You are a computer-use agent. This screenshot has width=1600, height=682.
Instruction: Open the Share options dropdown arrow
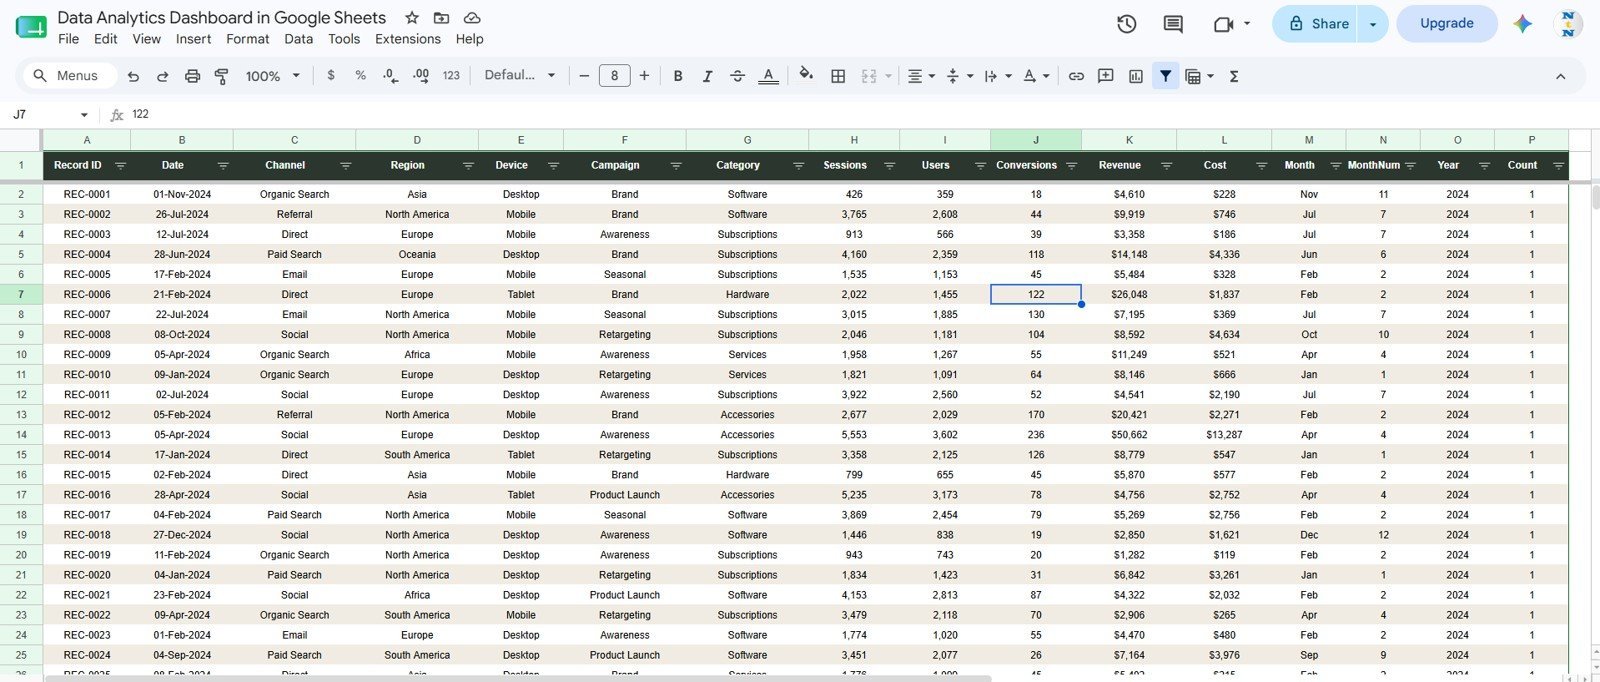tap(1373, 24)
